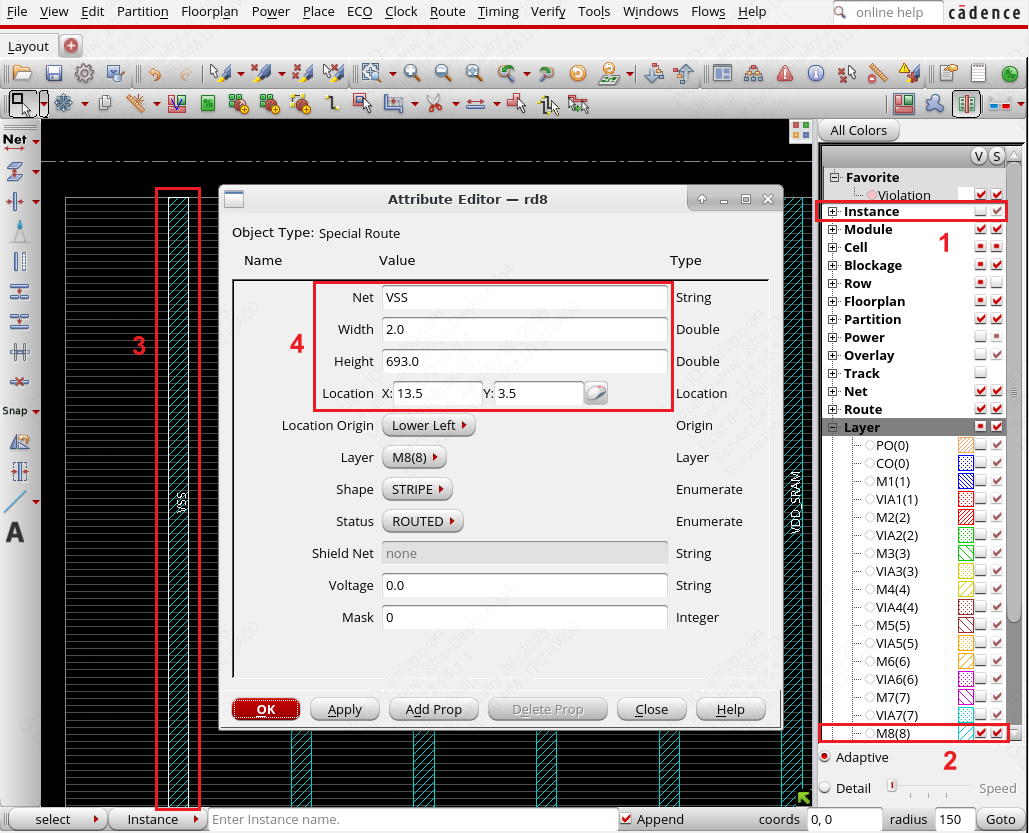Expand the Instance tree node
The width and height of the screenshot is (1029, 833).
coord(832,211)
